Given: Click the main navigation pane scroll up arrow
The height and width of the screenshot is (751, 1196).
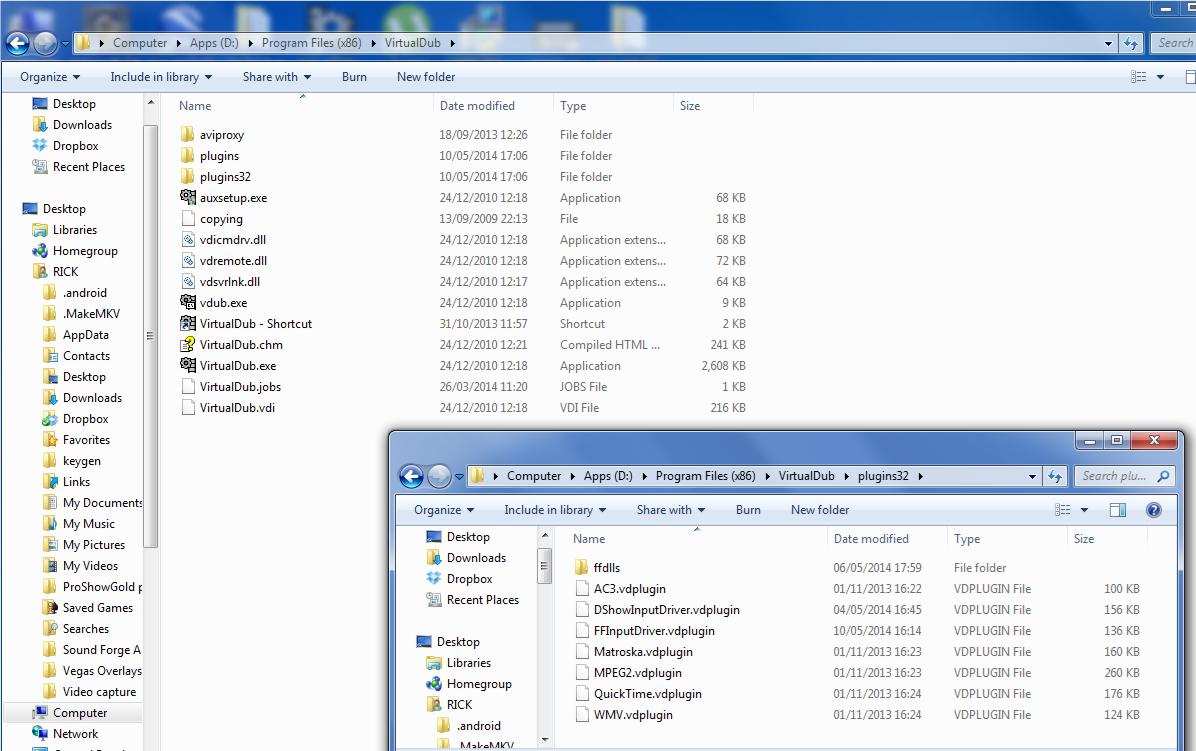Looking at the screenshot, I should click(150, 102).
